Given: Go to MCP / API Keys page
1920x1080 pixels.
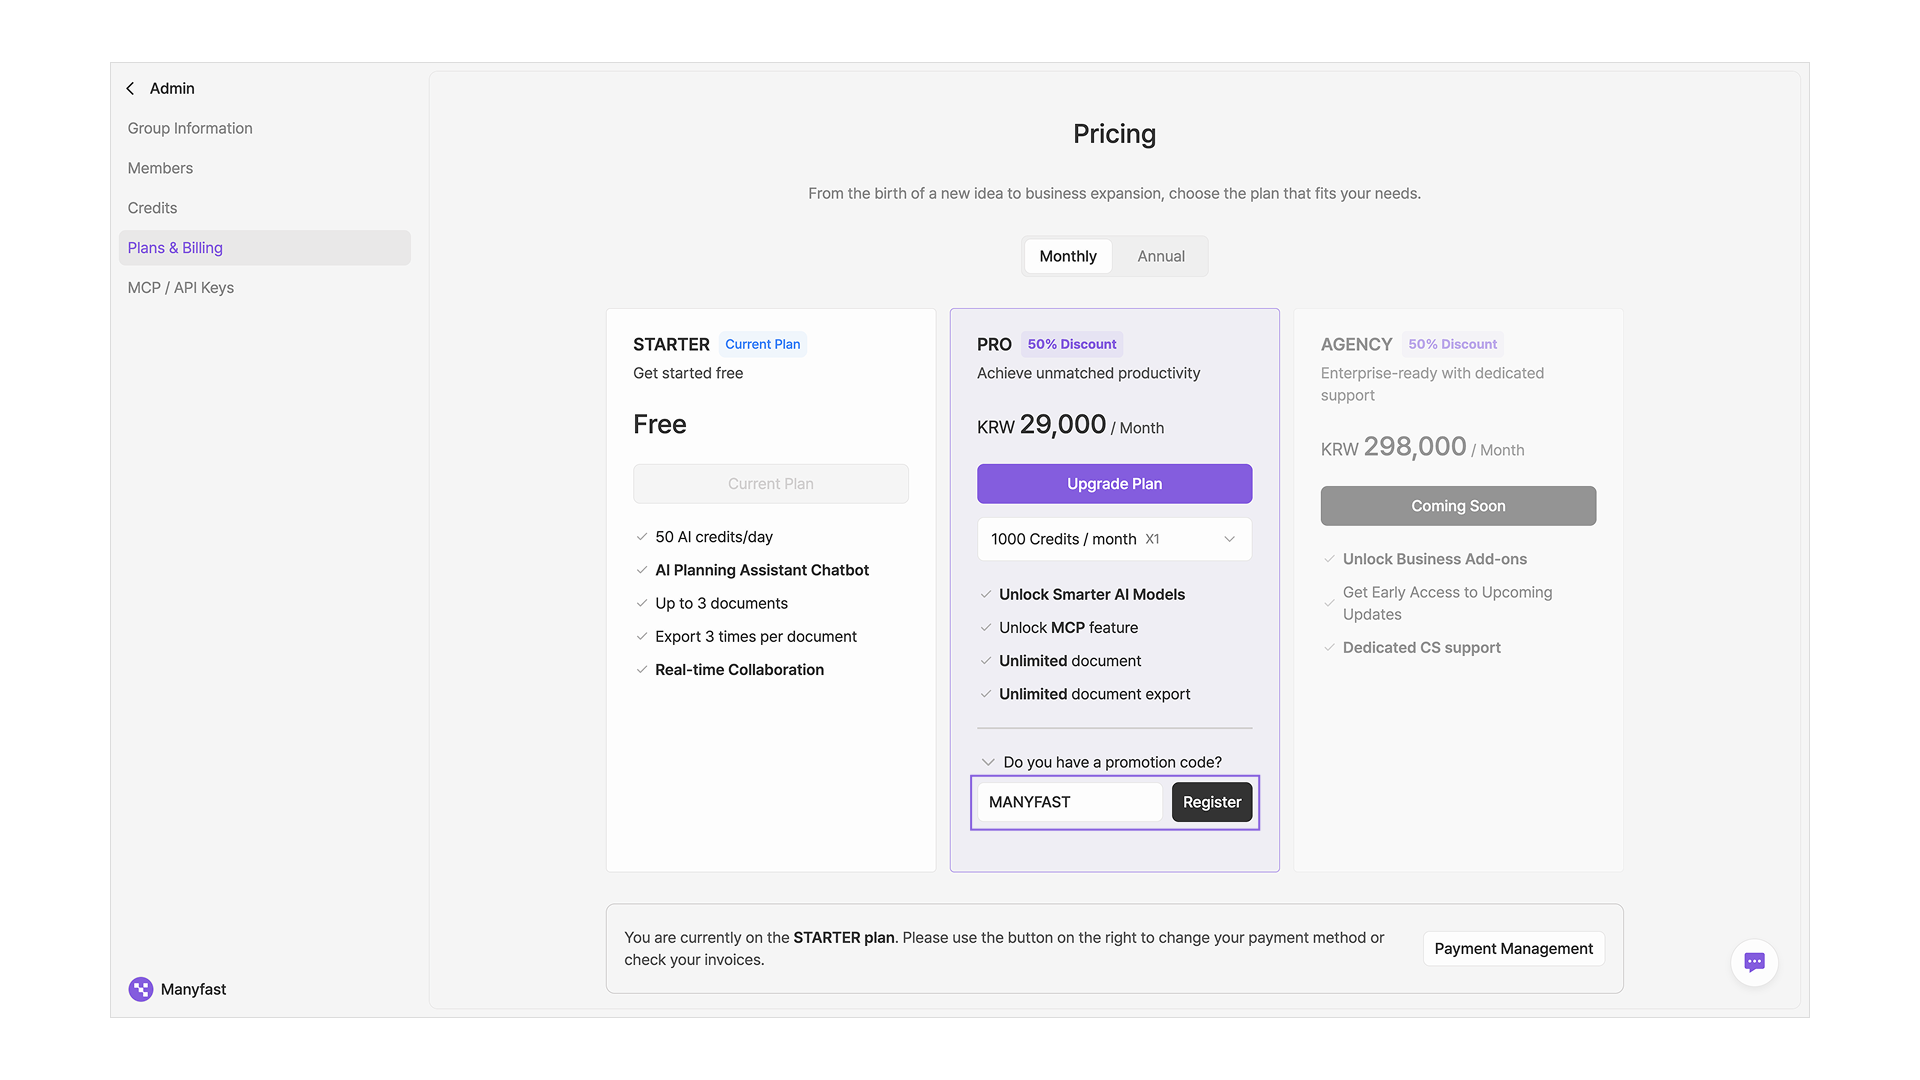Looking at the screenshot, I should [x=181, y=288].
